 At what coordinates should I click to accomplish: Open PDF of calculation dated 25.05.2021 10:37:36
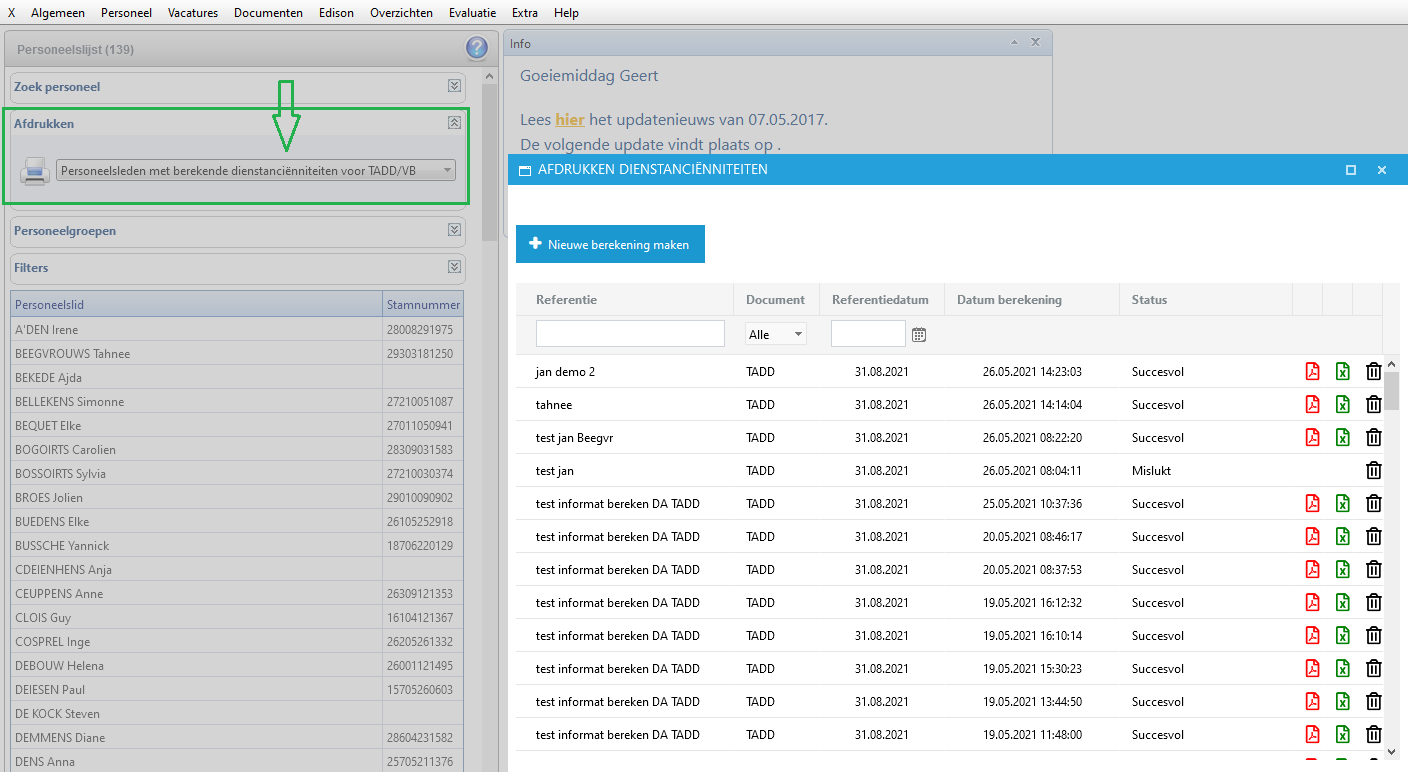[x=1312, y=504]
